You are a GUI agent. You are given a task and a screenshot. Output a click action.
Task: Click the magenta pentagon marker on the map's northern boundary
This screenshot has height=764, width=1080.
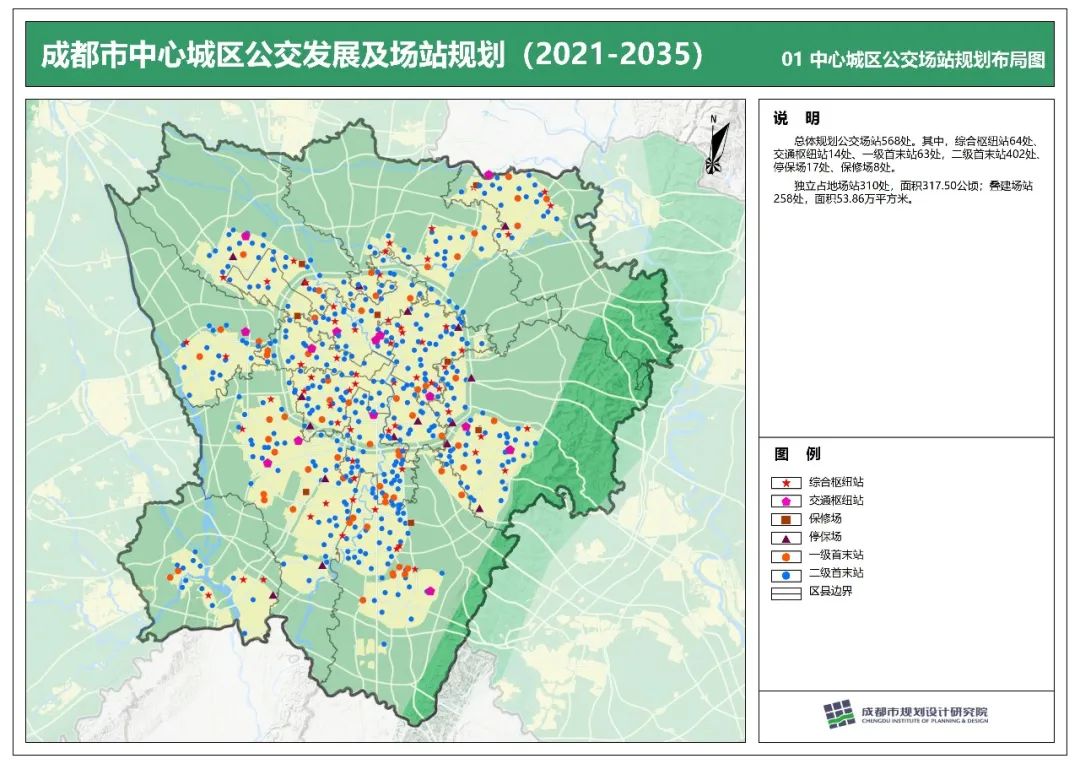point(488,175)
